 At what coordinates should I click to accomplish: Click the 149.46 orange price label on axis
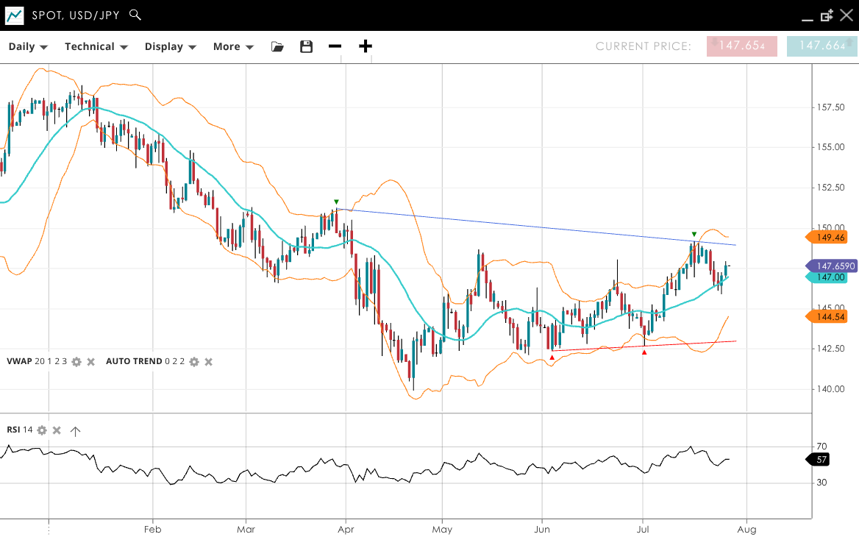[829, 237]
